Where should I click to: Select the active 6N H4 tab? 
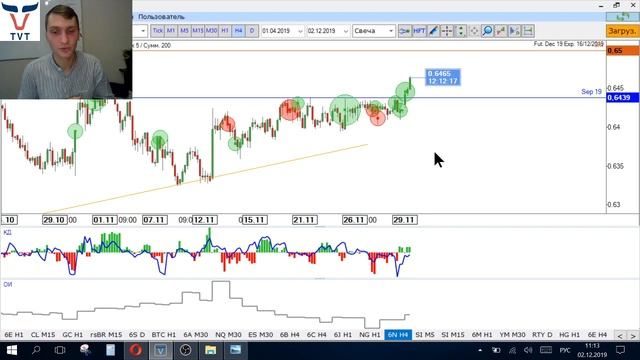tap(398, 335)
